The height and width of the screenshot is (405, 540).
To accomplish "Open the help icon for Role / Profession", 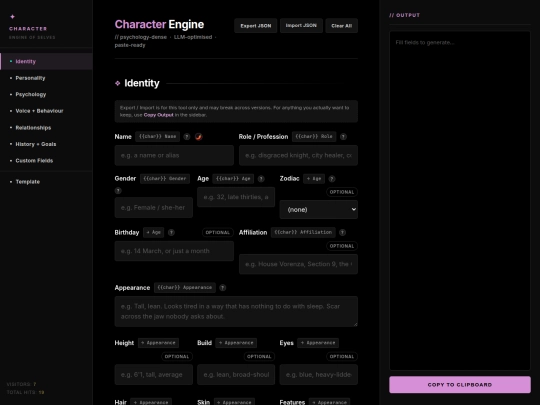I will (x=343, y=137).
